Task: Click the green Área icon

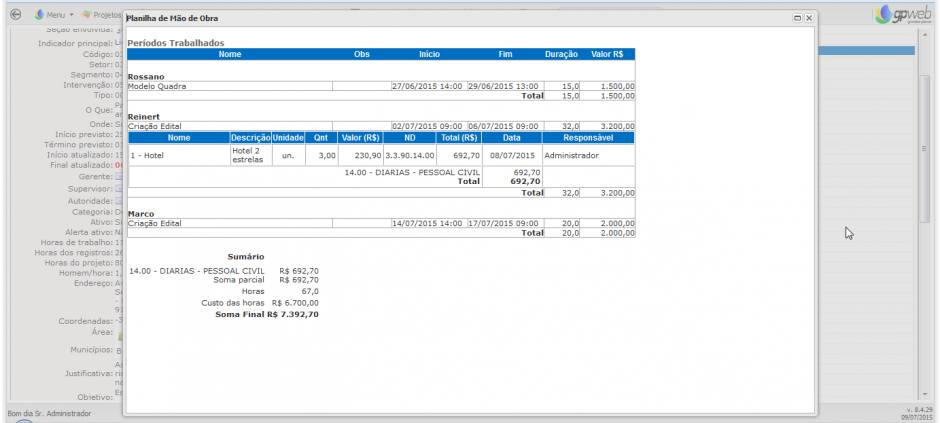Action: 119,331
